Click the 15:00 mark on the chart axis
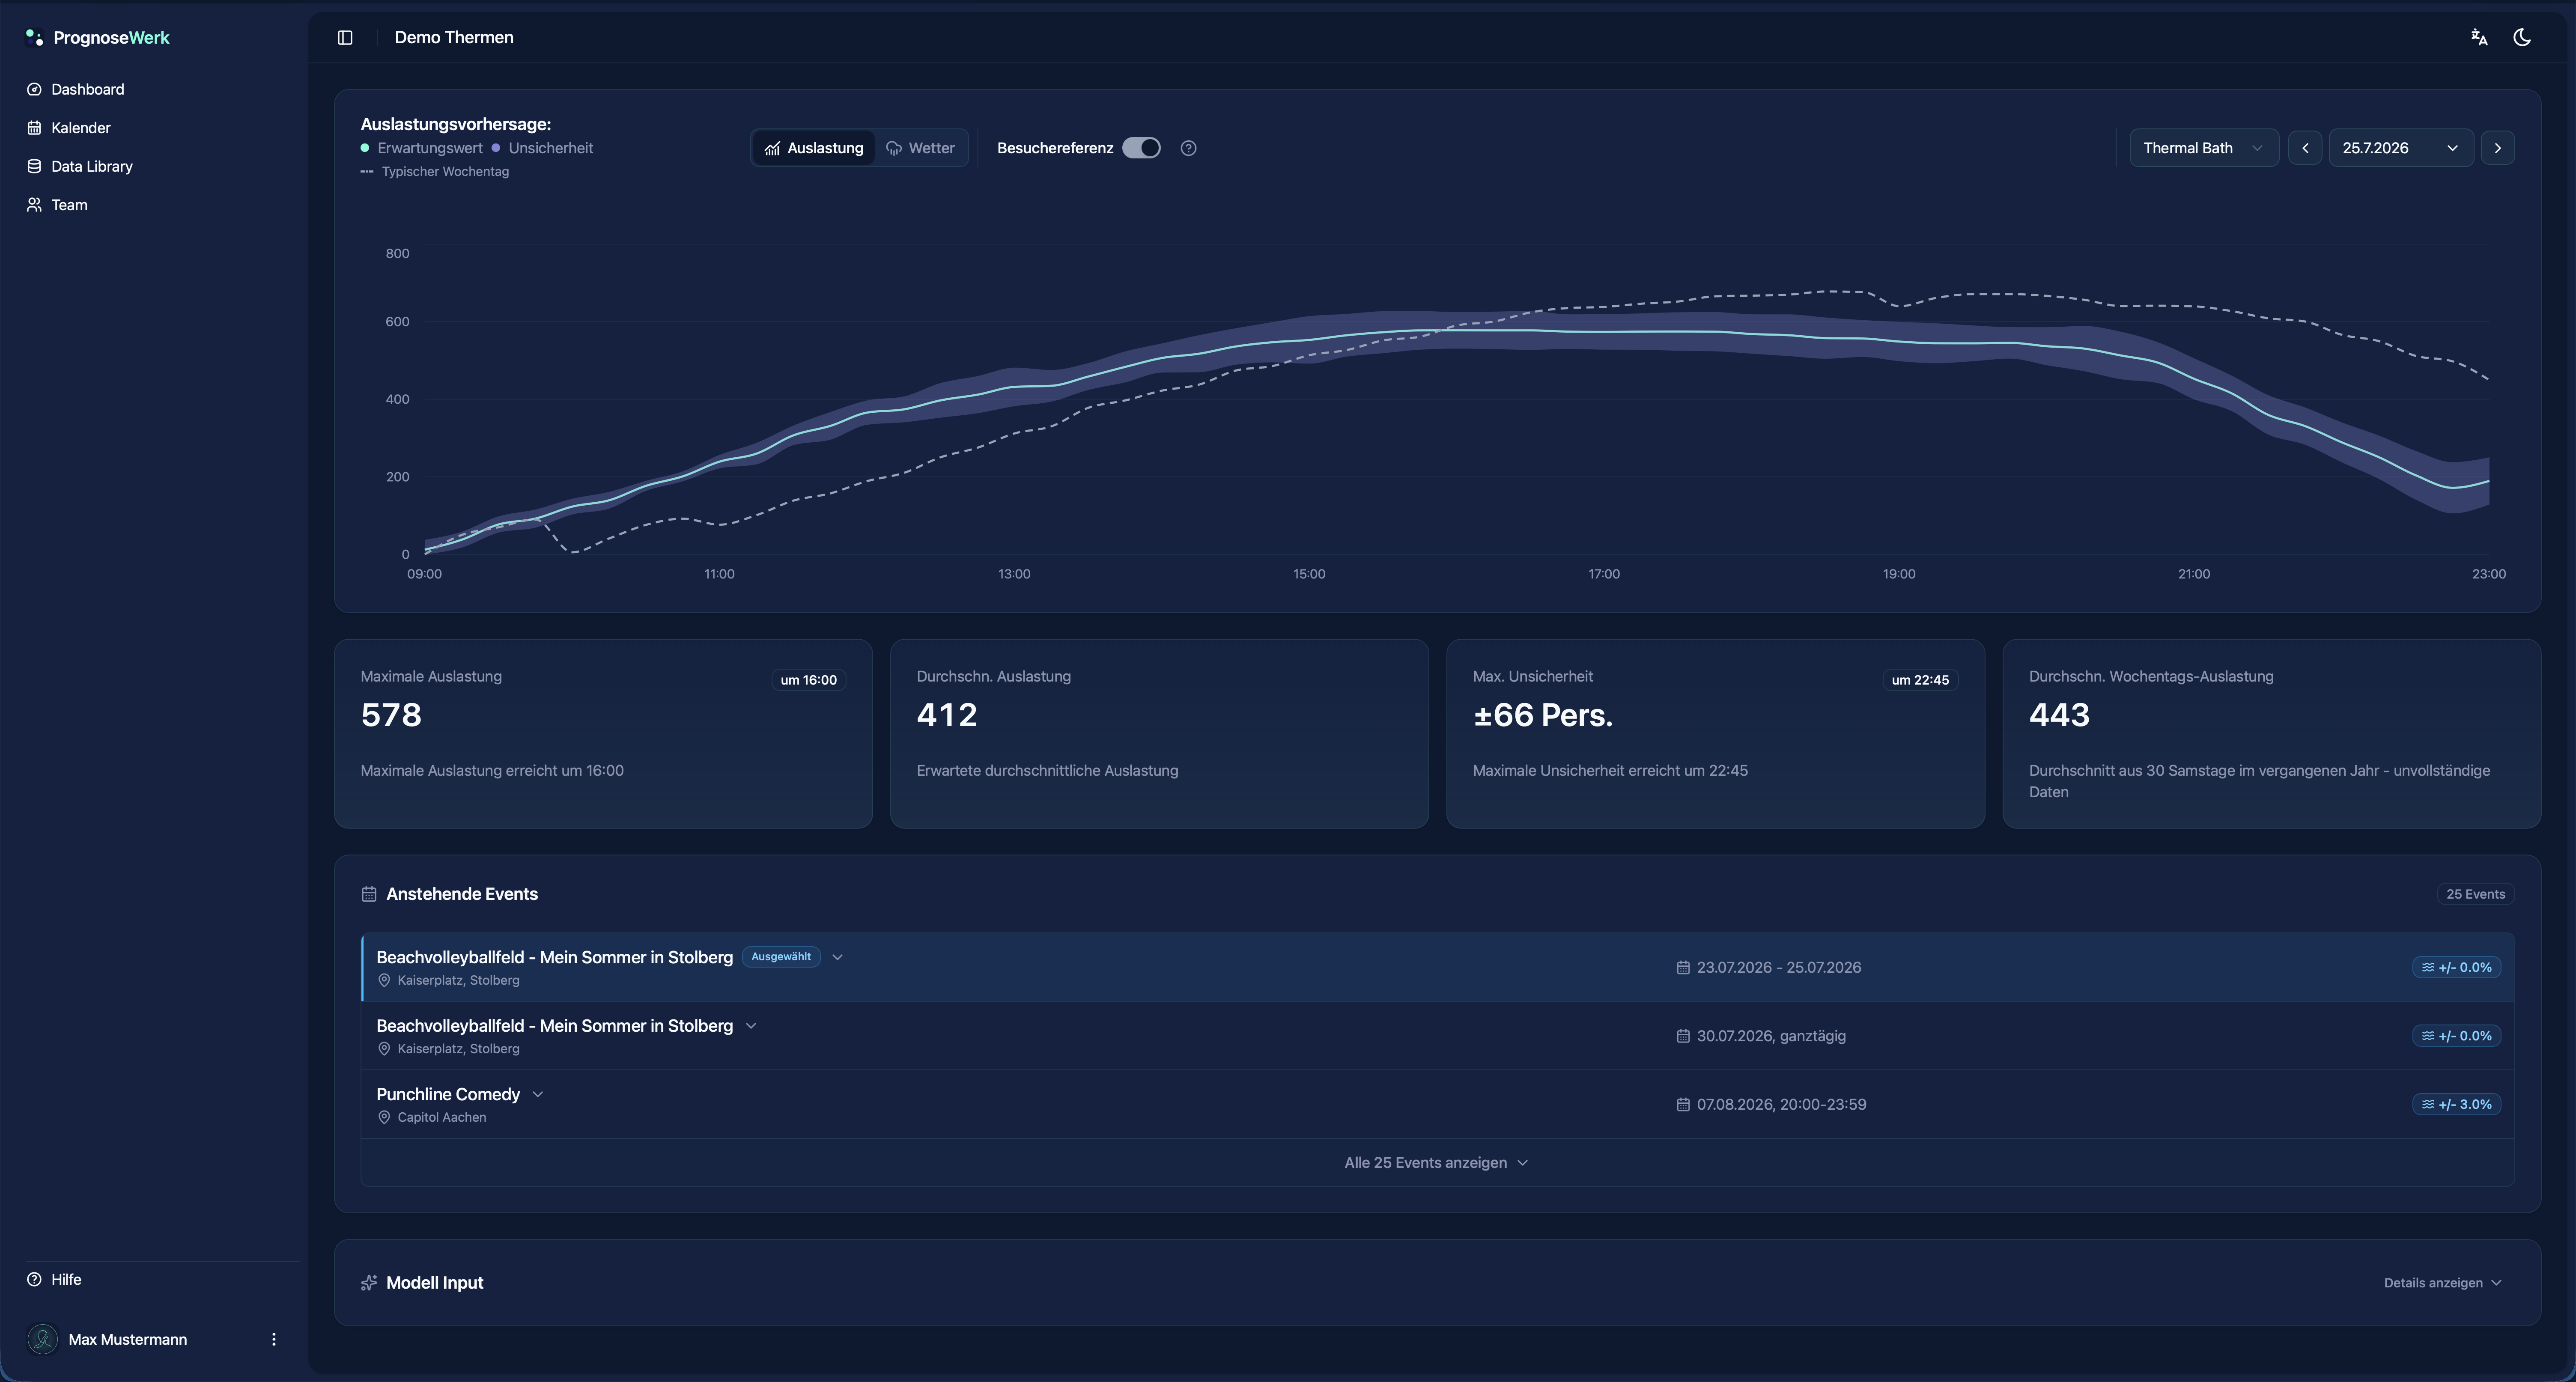This screenshot has height=1382, width=2576. [x=1308, y=574]
